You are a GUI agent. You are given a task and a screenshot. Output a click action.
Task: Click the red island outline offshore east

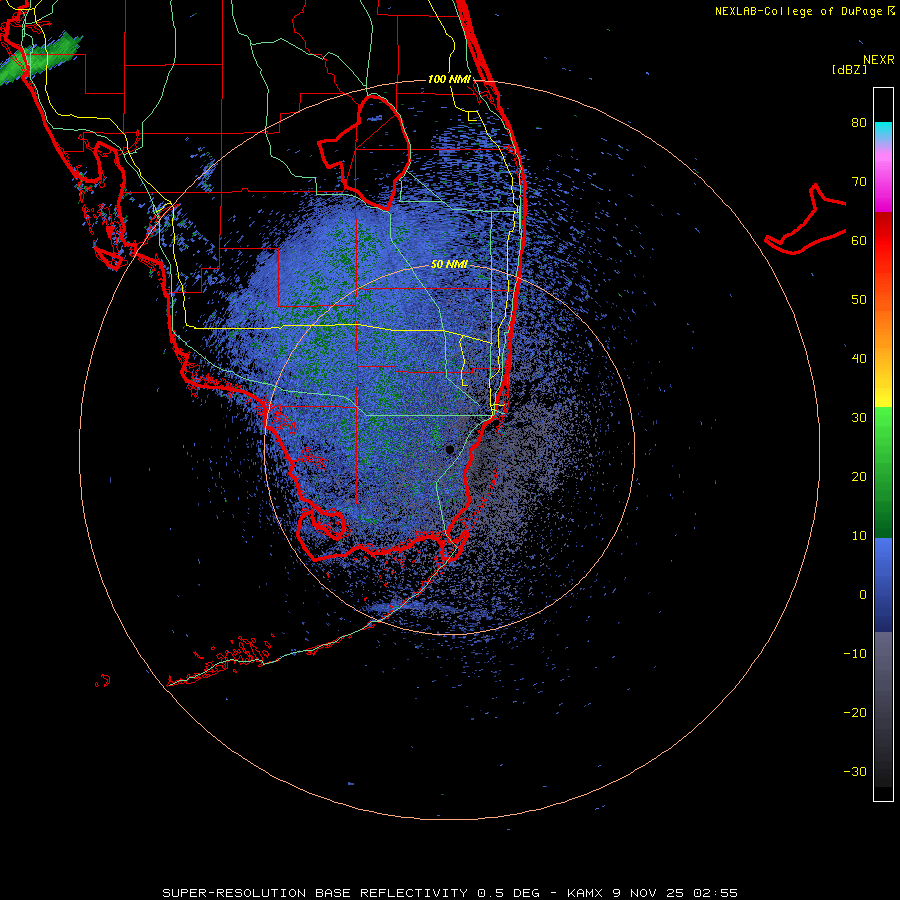[806, 221]
